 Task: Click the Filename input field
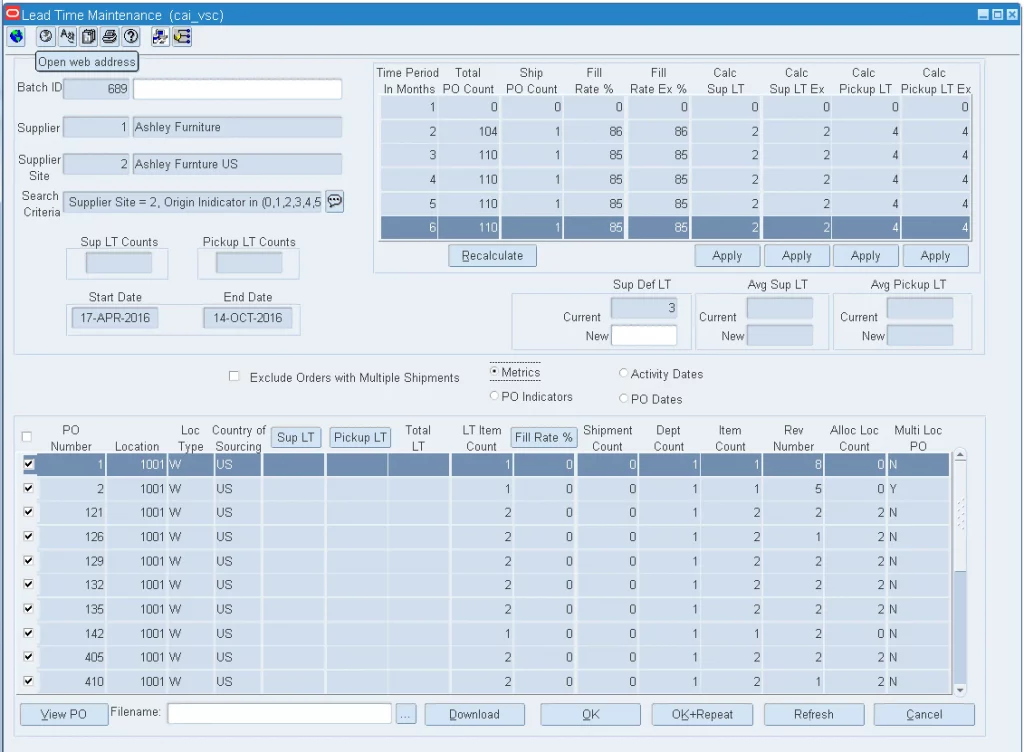point(280,713)
